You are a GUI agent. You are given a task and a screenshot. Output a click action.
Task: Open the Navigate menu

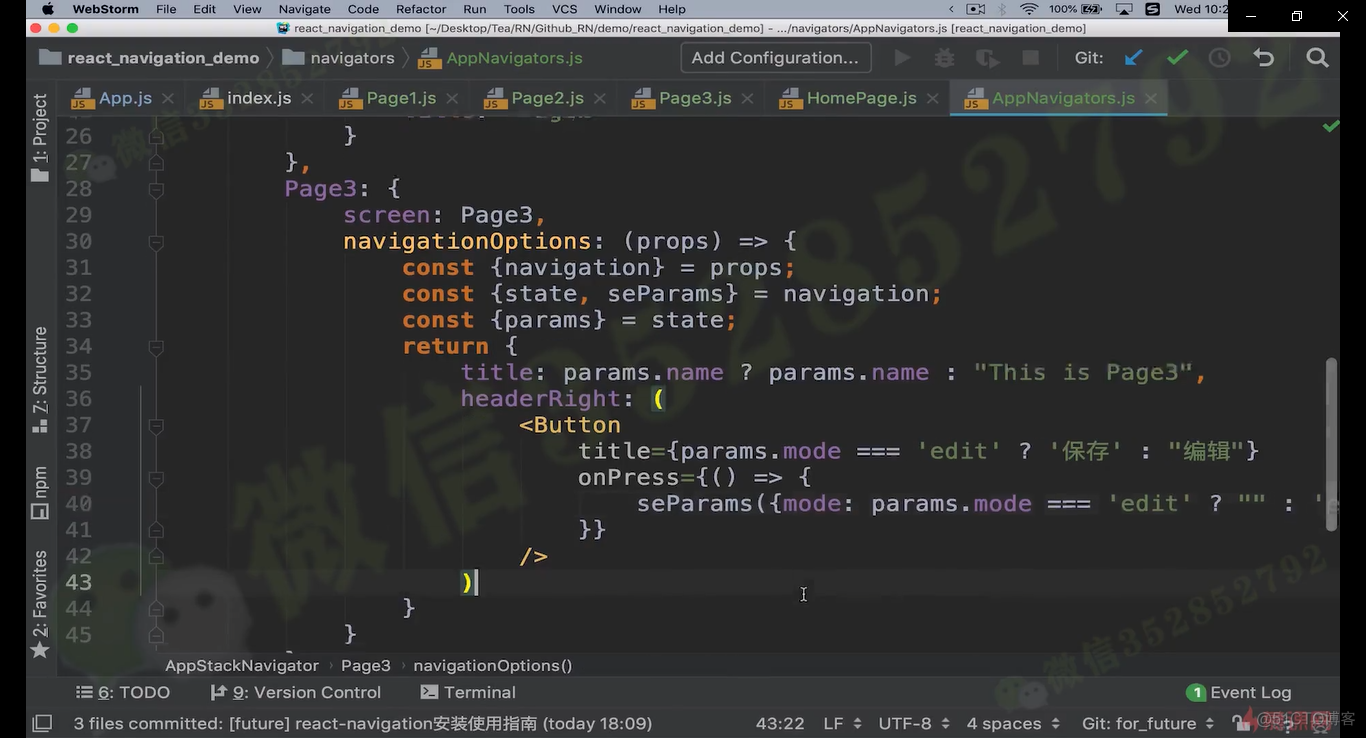[x=304, y=9]
